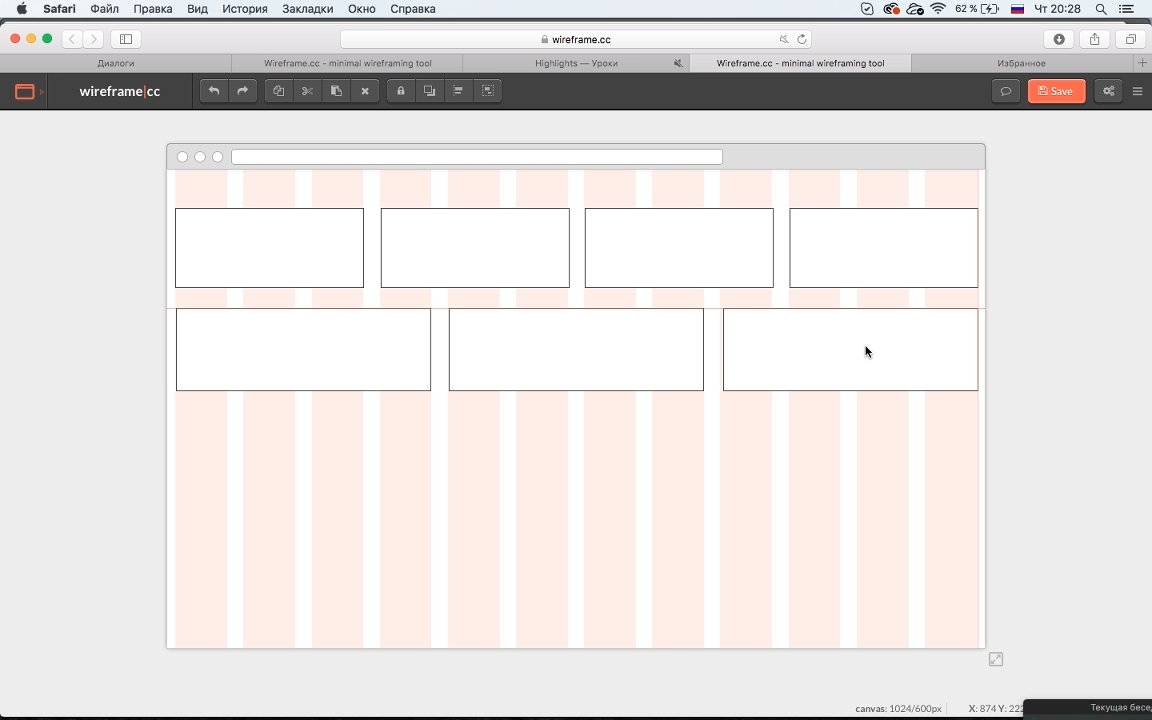Click the Paste clipboard icon
The image size is (1152, 720).
tap(336, 91)
